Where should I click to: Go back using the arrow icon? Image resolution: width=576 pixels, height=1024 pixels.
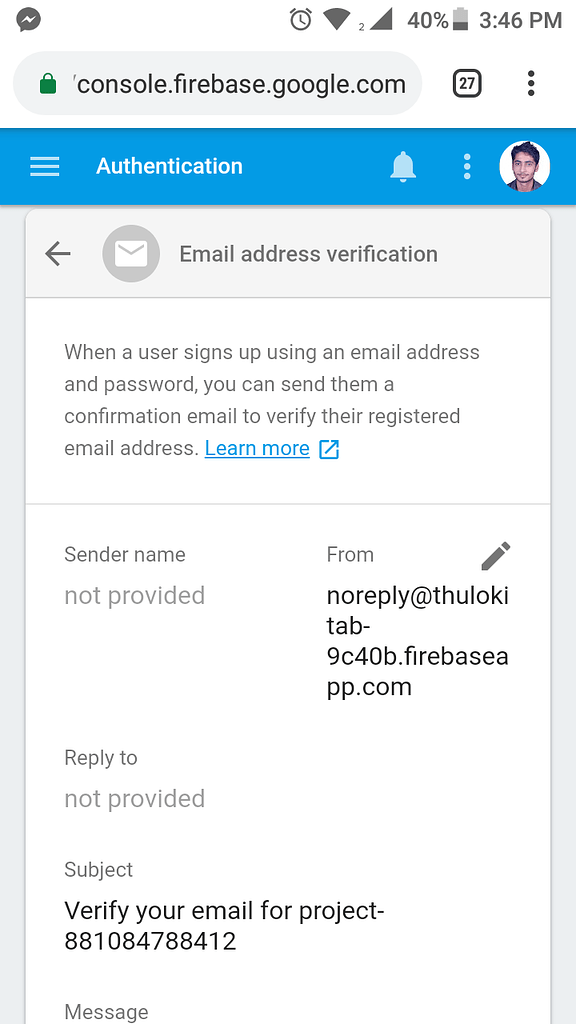coord(57,253)
